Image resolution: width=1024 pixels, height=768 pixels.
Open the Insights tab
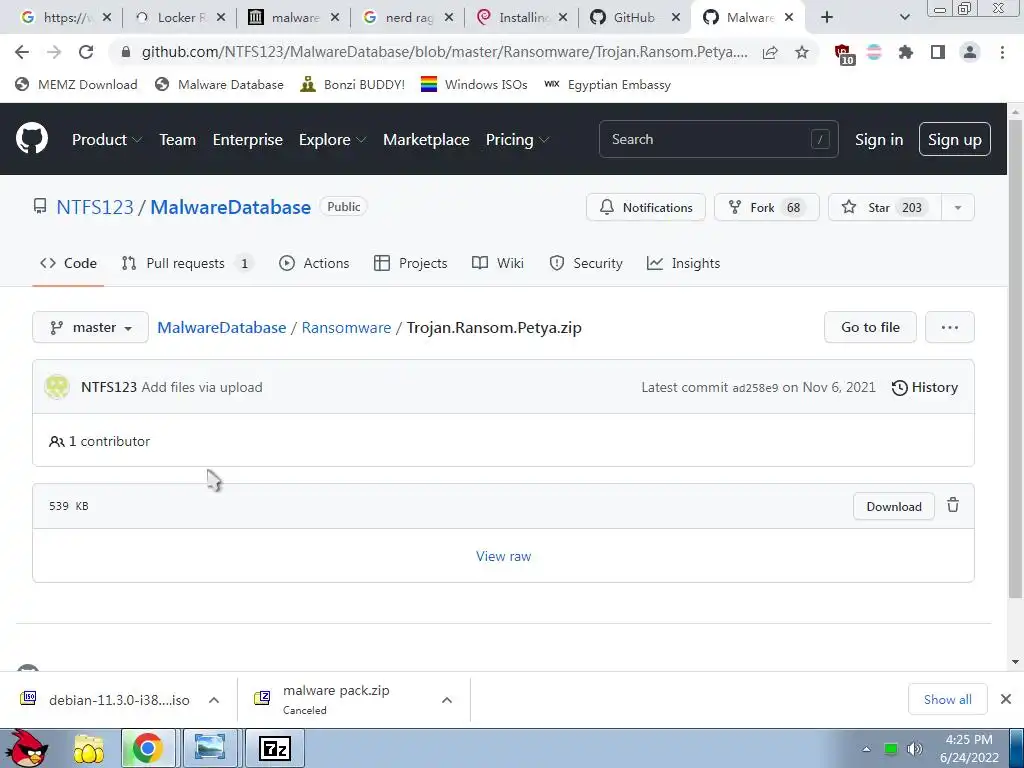pos(683,263)
